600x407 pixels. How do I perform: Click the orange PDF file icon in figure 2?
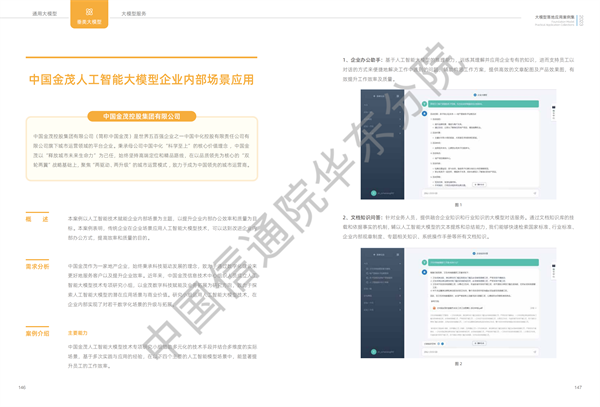point(434,308)
